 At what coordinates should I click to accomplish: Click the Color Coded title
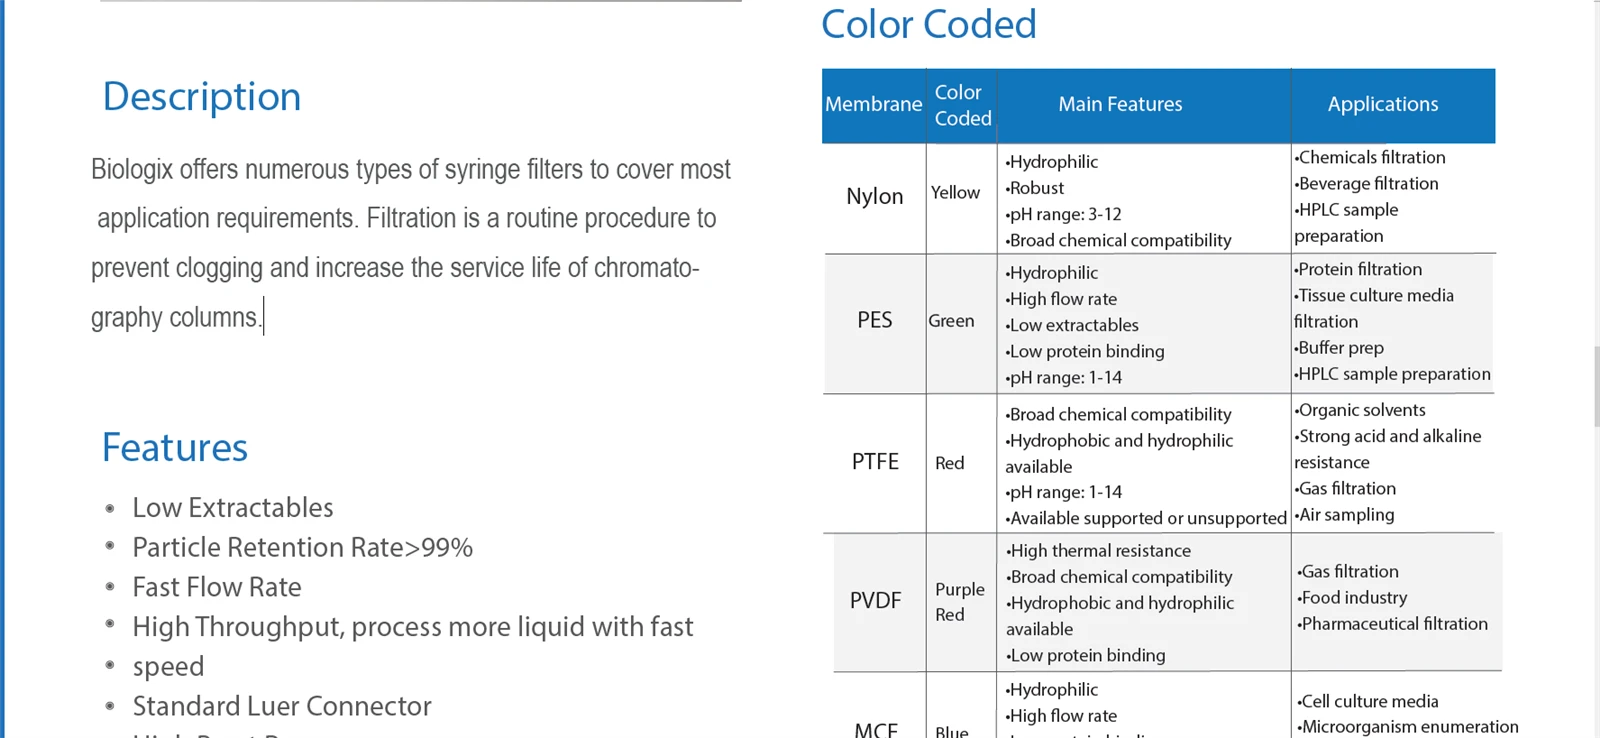click(928, 24)
